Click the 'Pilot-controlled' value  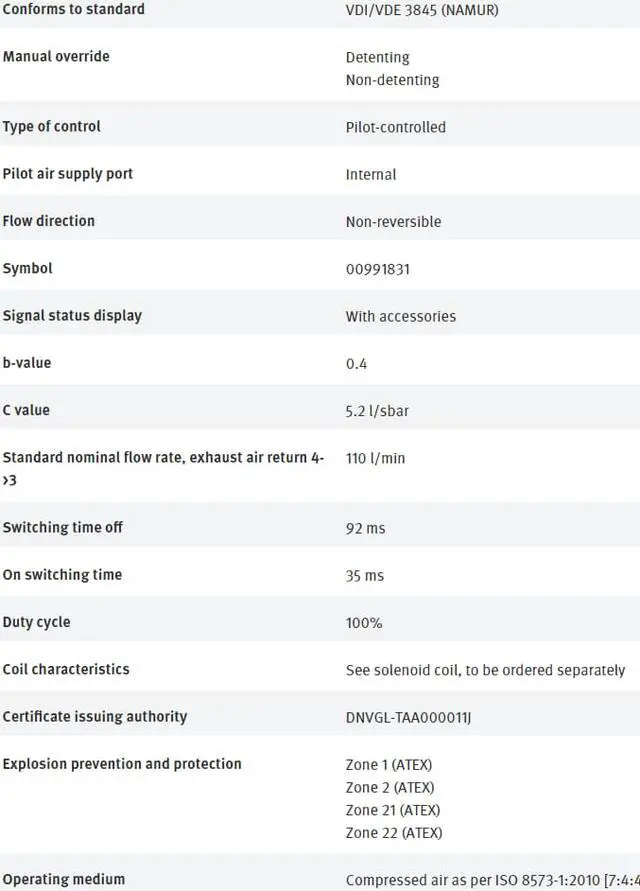(395, 127)
